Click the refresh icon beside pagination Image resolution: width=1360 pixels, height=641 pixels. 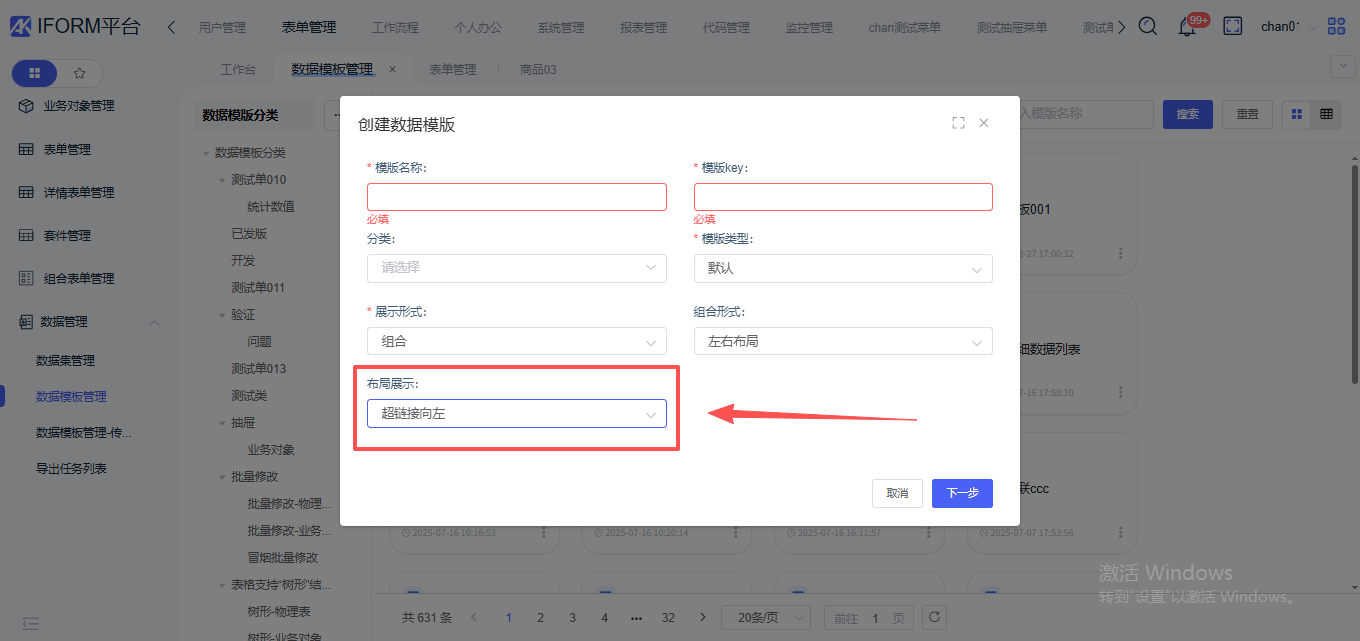click(933, 618)
